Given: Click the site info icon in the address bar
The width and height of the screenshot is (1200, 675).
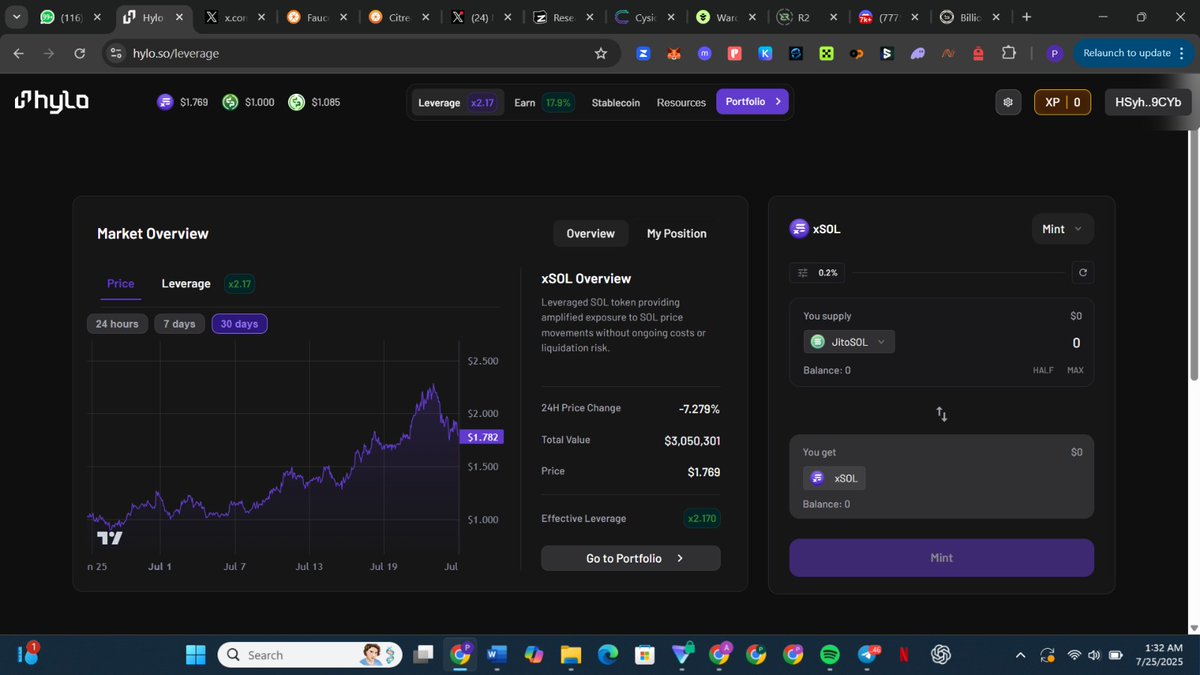Looking at the screenshot, I should pos(115,53).
